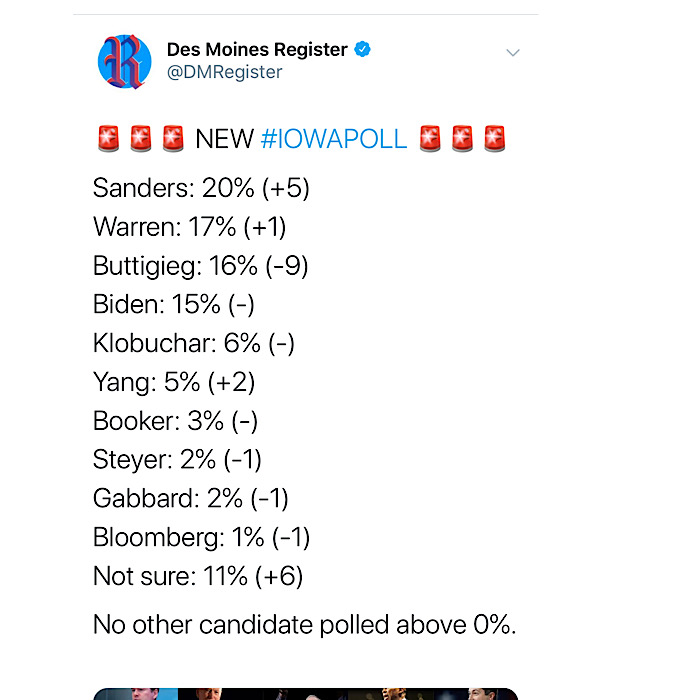Click the first siren emoji starting the headline

(108, 139)
